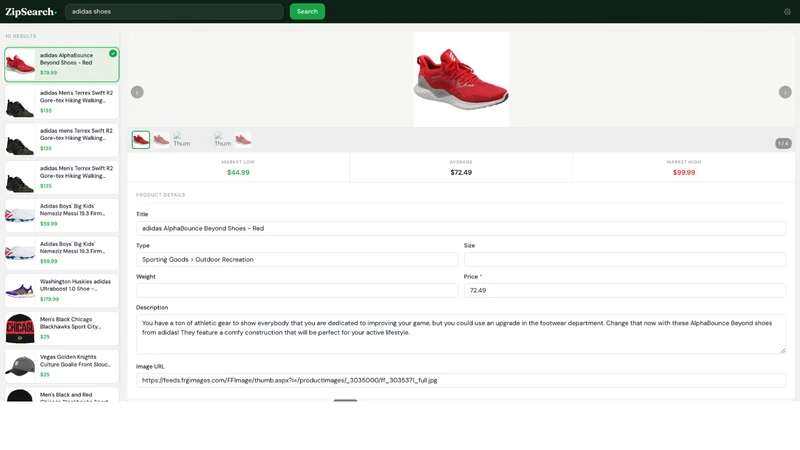Click market low $44.99 value
This screenshot has width=800, height=450.
(x=238, y=172)
